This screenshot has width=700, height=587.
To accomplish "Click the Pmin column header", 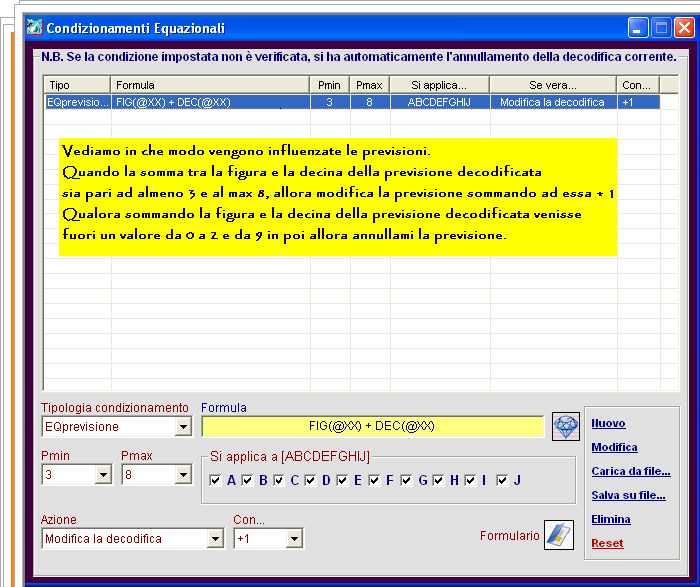I will 329,85.
